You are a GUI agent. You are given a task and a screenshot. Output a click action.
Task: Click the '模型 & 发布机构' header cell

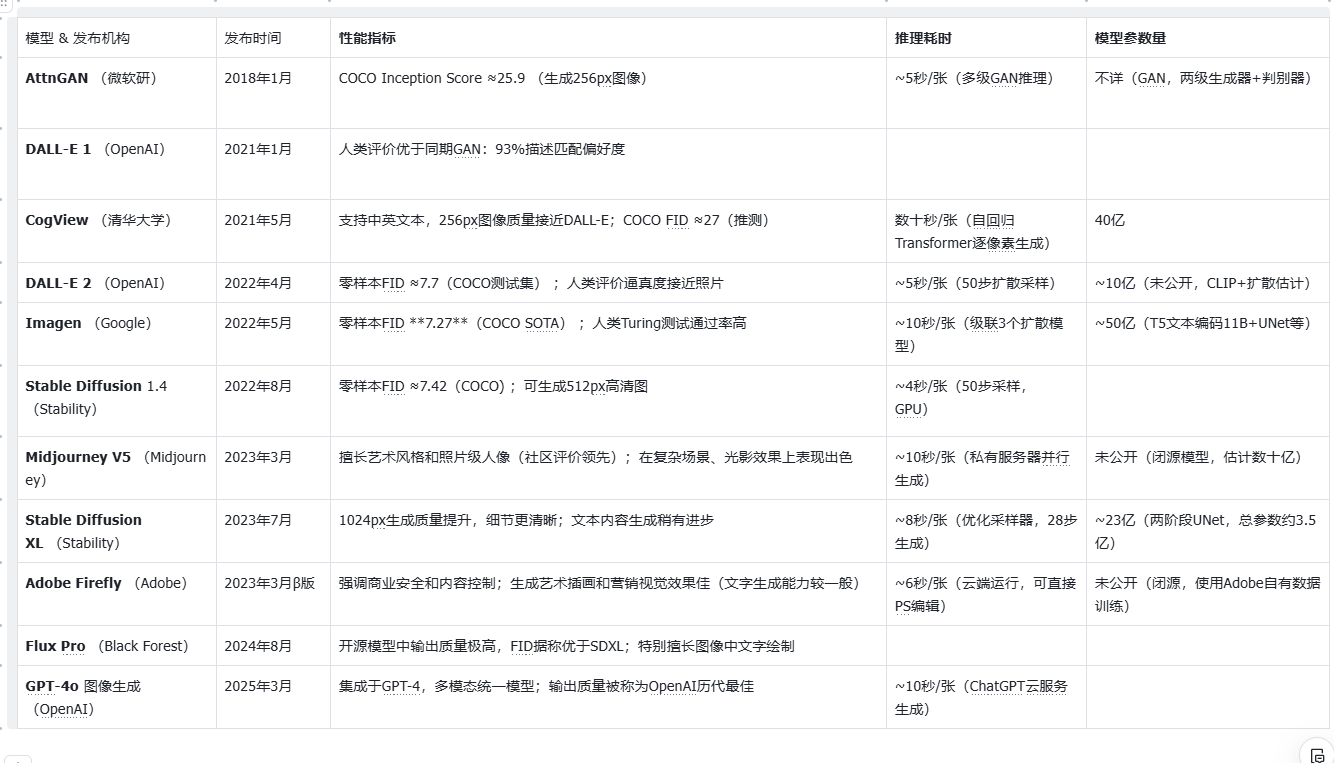117,38
